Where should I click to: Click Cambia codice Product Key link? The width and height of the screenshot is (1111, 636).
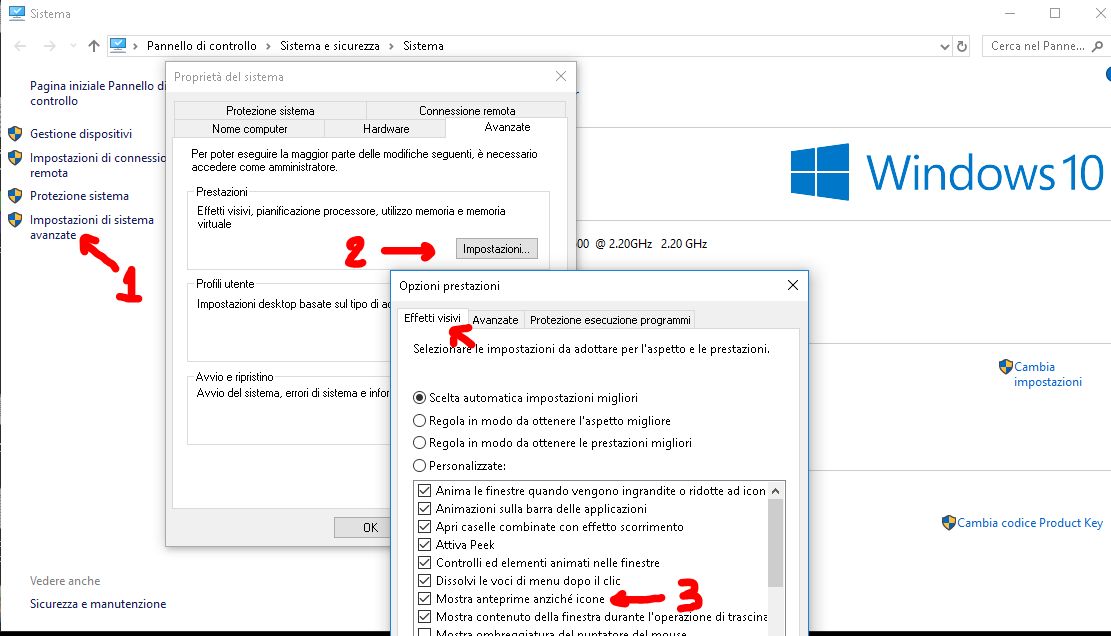(1030, 523)
